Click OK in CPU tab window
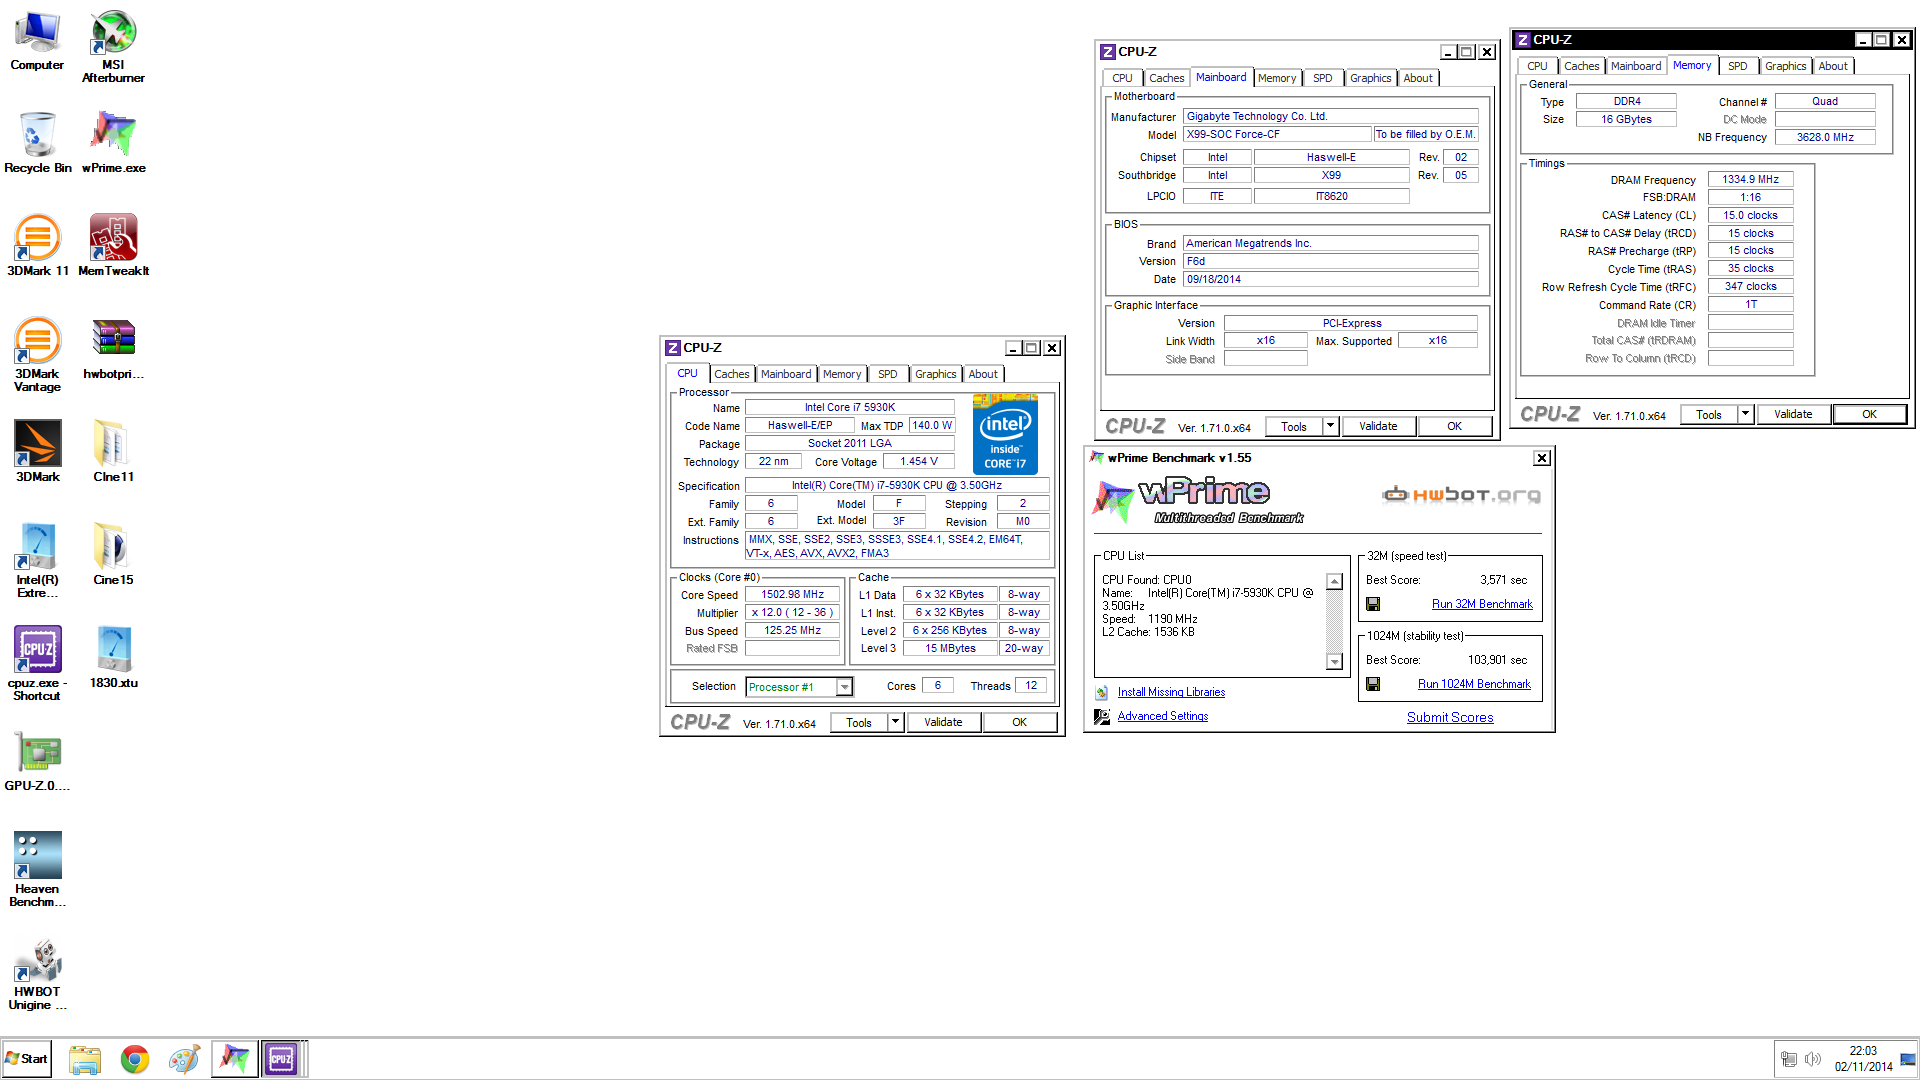 tap(1019, 722)
